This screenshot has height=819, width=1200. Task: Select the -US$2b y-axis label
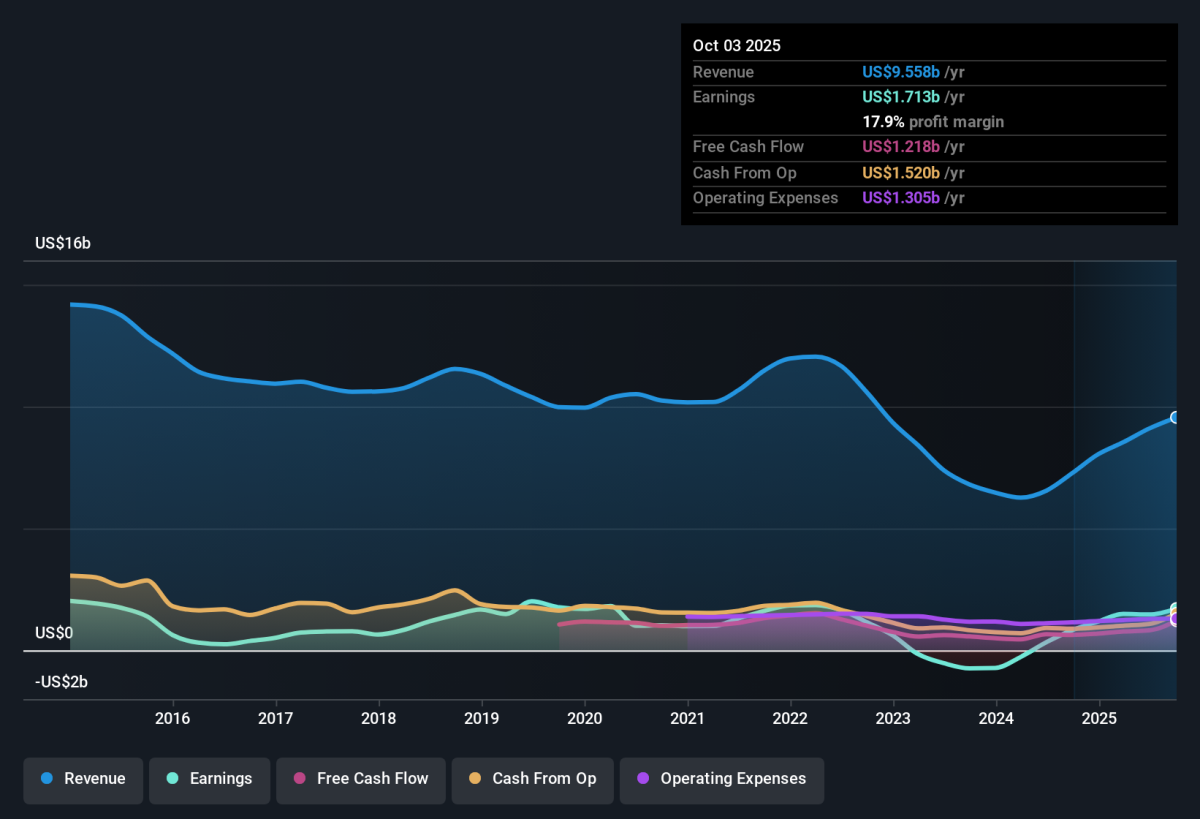pyautogui.click(x=62, y=682)
